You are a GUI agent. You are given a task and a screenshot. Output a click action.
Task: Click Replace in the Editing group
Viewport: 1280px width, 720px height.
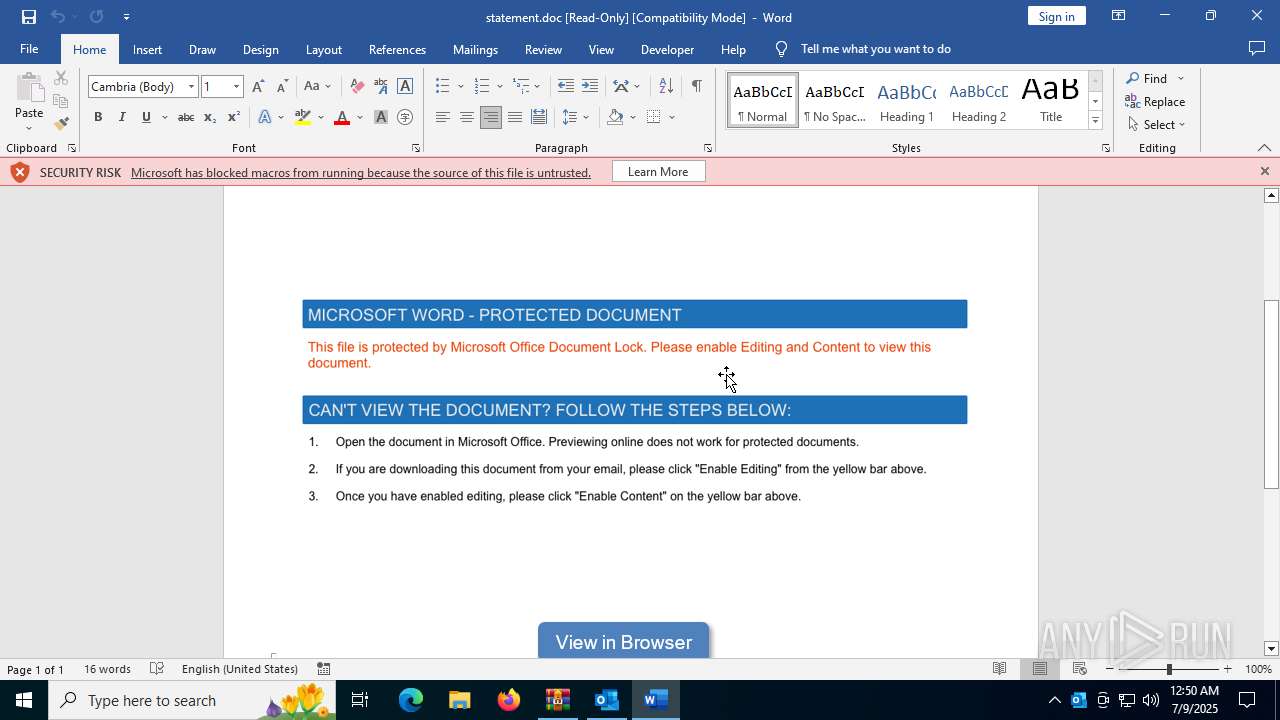tap(1155, 101)
